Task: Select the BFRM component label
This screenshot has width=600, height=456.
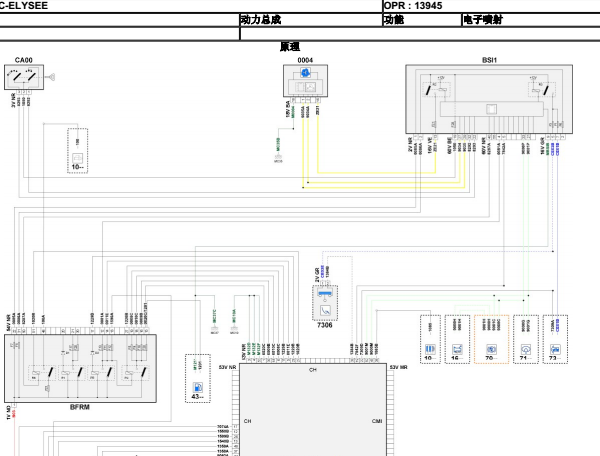Action: [80, 407]
